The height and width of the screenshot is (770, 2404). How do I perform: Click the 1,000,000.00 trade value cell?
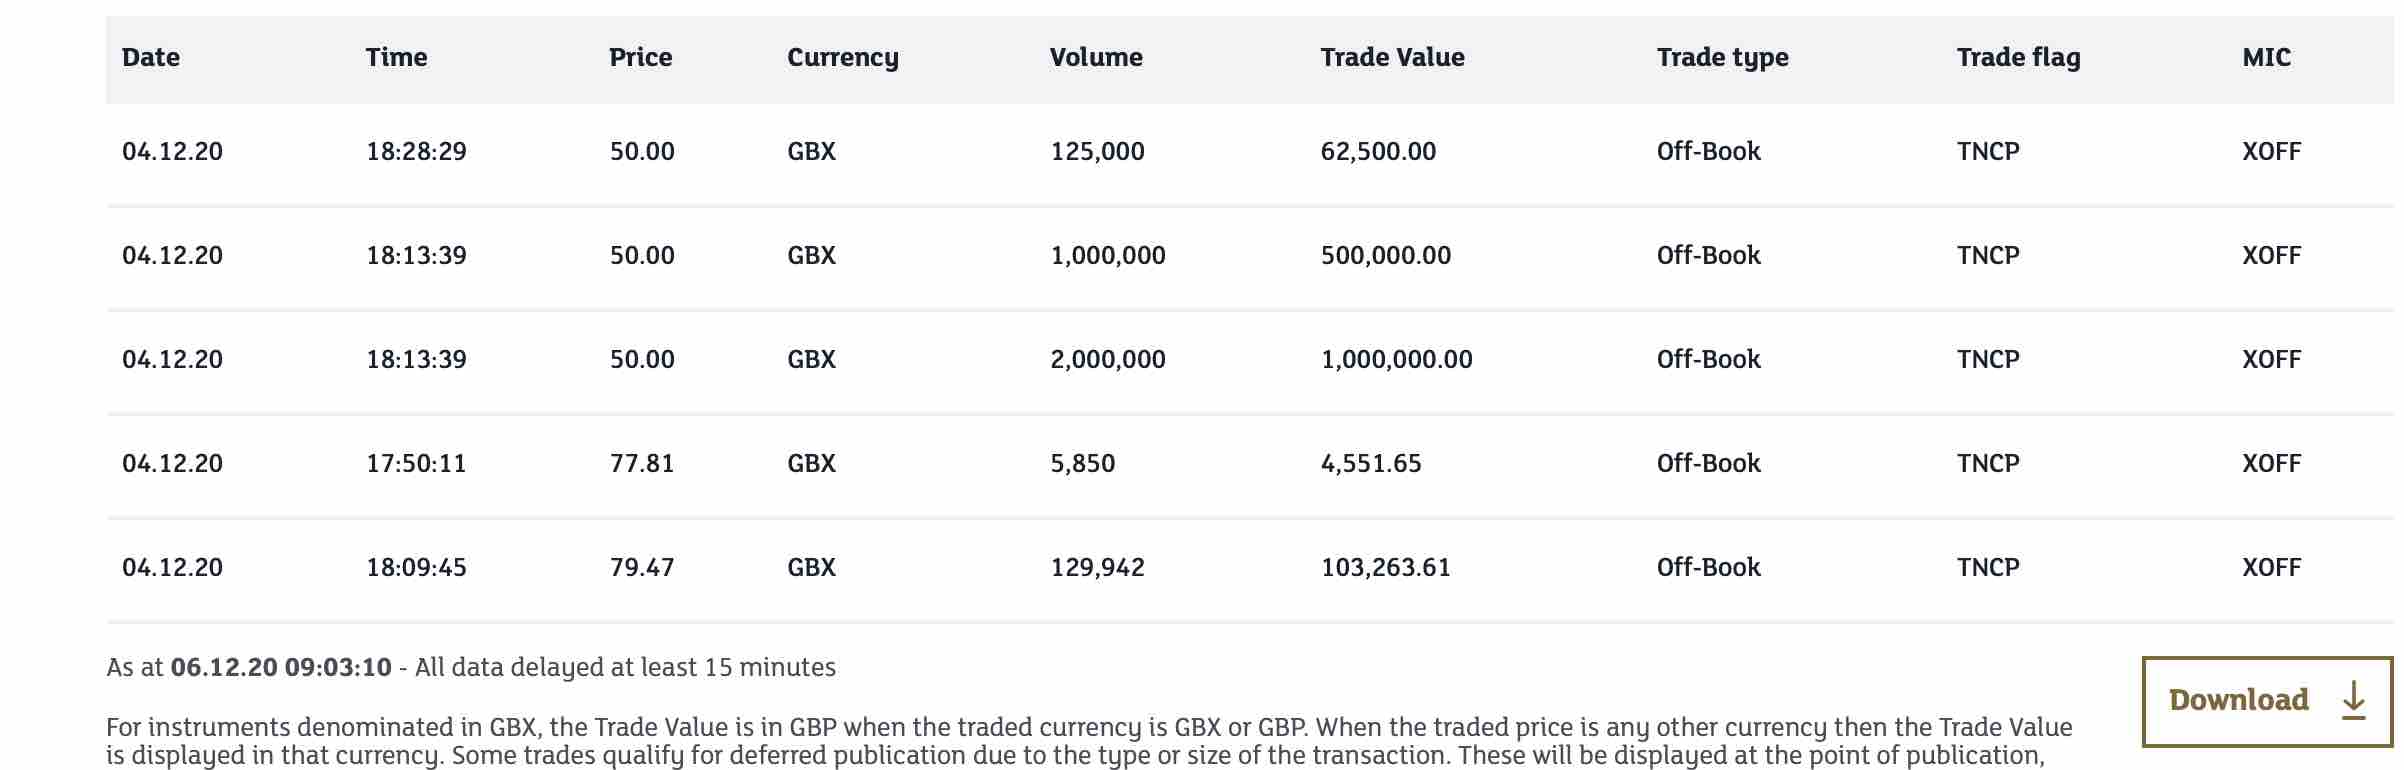pos(1396,359)
